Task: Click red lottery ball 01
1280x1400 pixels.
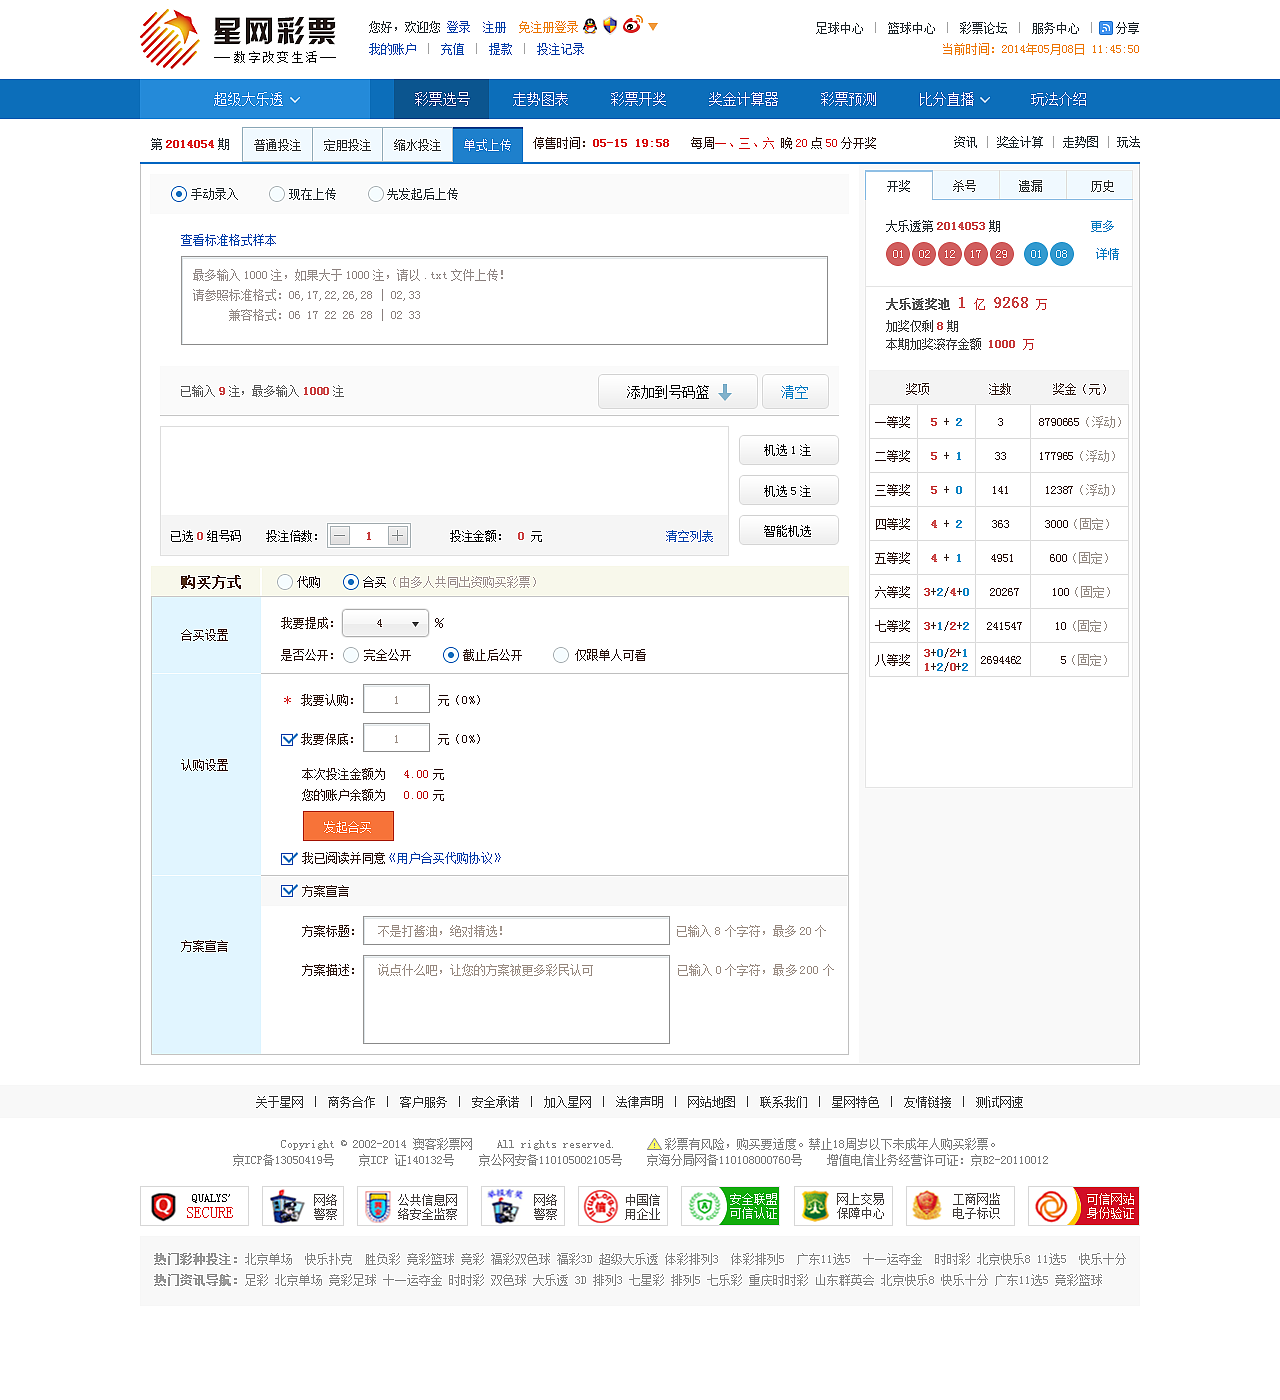Action: (x=898, y=254)
